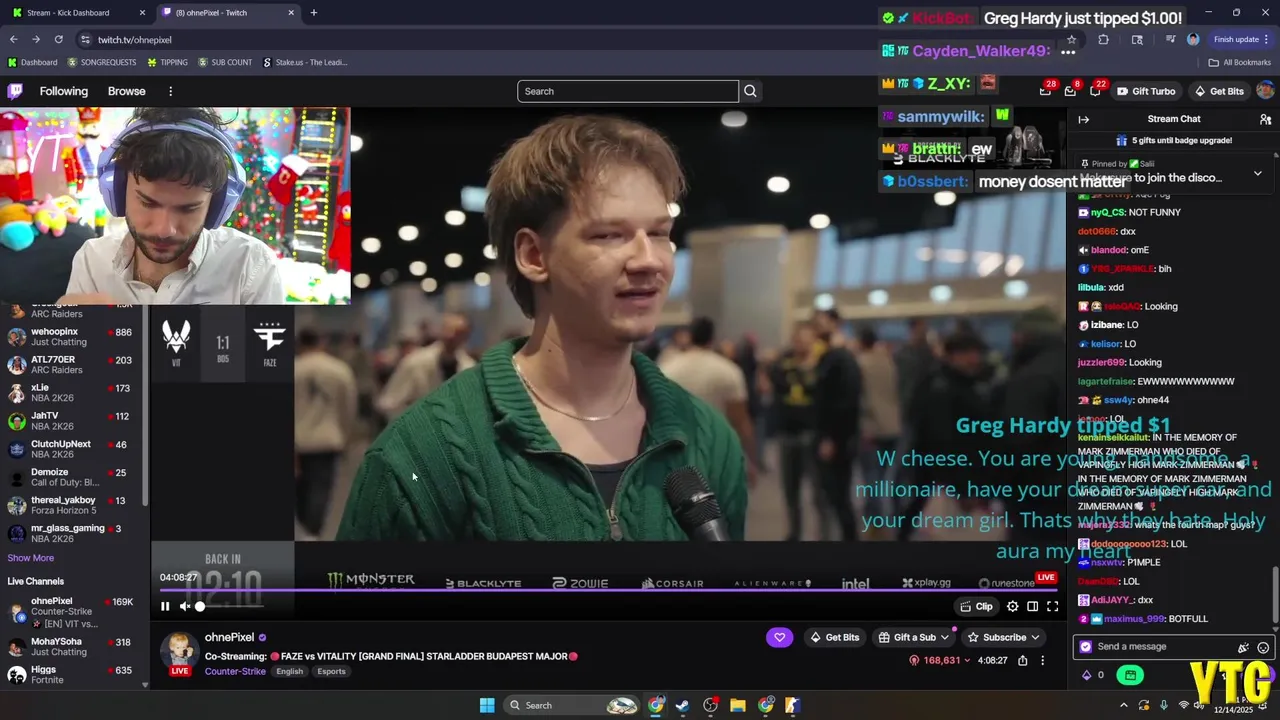Open the MohaYSoha live channel
The image size is (1280, 720).
75,647
